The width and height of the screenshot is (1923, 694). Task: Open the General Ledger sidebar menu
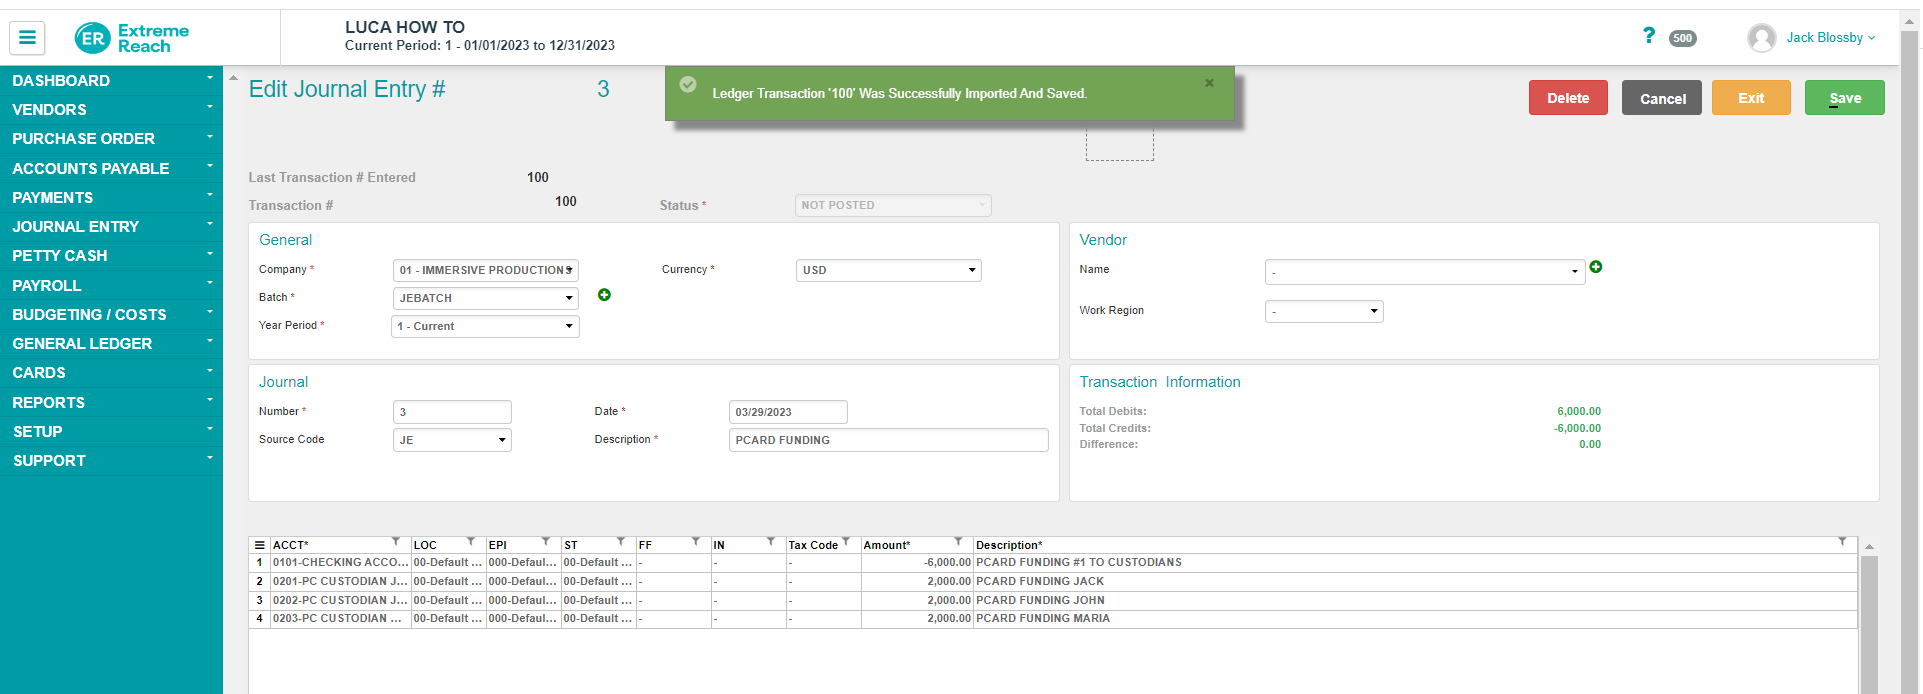[111, 344]
